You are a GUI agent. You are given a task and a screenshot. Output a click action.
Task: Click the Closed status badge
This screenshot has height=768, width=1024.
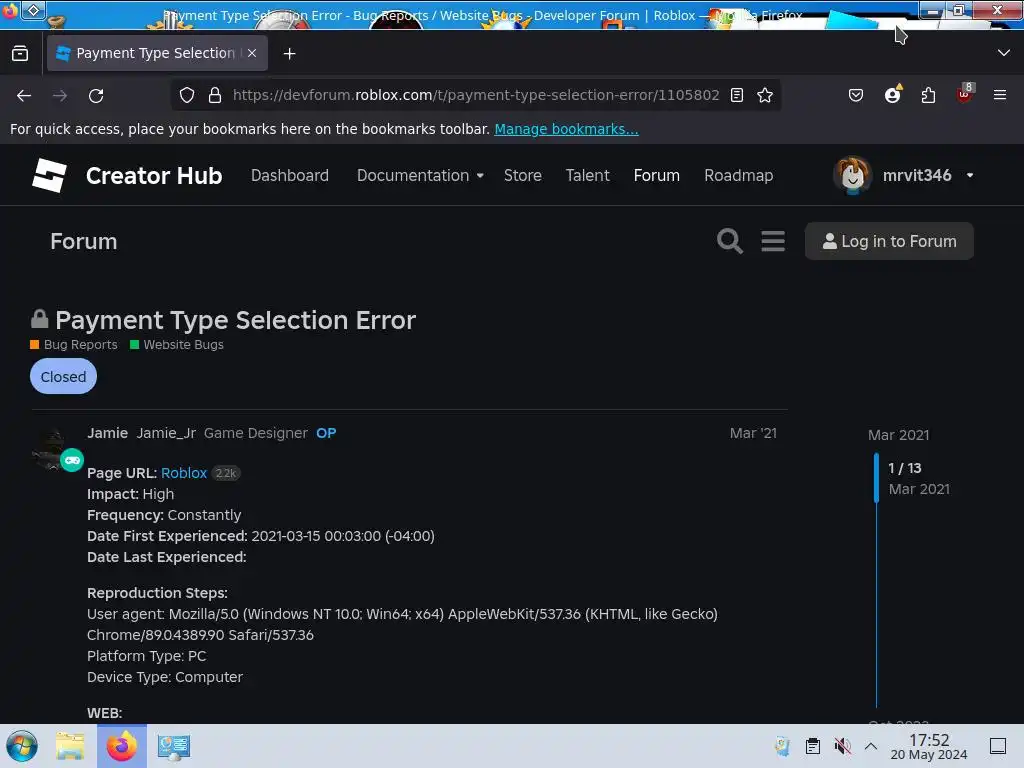click(x=63, y=376)
